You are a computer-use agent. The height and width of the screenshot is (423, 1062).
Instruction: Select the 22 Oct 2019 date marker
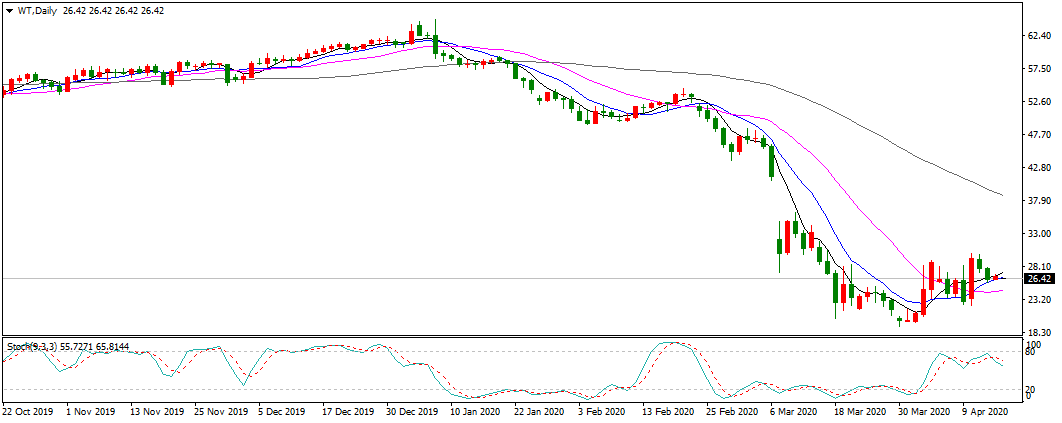[27, 410]
